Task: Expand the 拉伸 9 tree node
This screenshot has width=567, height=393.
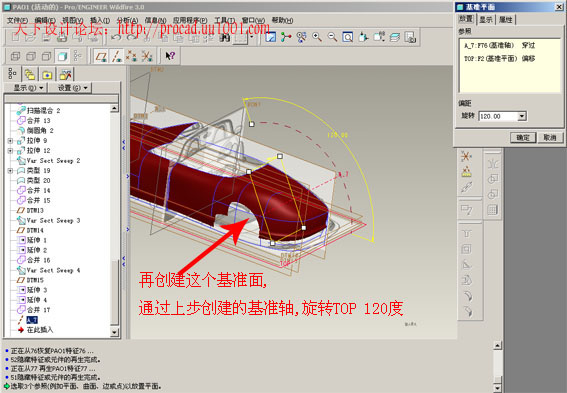Action: tap(10, 141)
